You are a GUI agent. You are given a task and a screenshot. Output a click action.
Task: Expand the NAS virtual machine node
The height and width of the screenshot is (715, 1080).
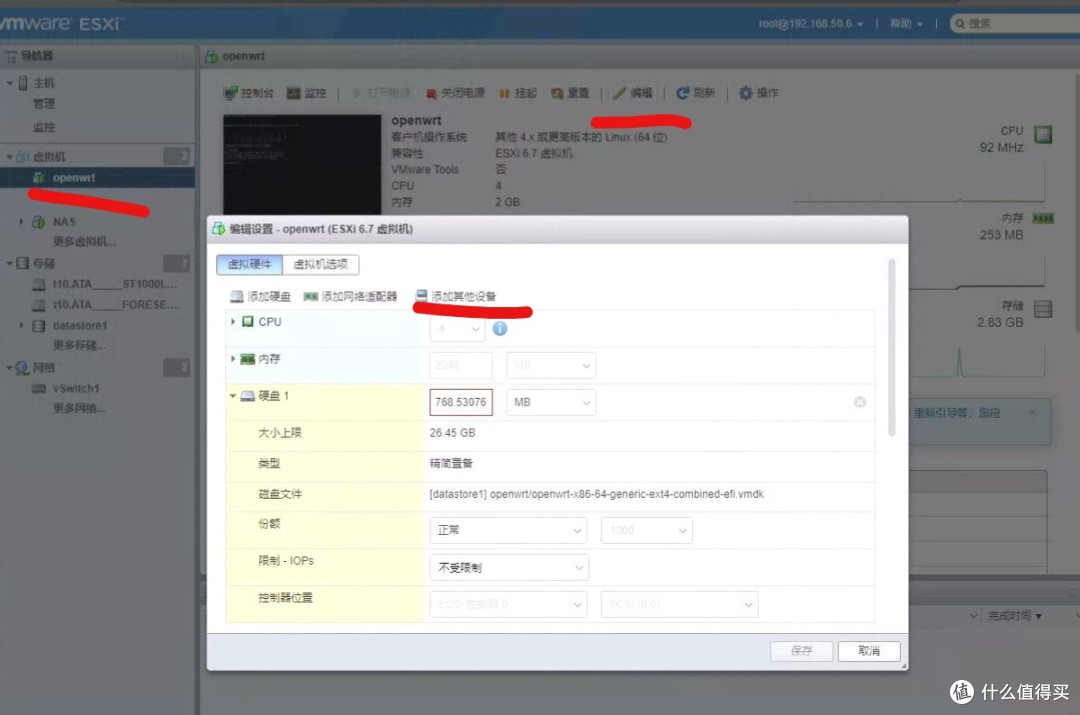tap(21, 222)
